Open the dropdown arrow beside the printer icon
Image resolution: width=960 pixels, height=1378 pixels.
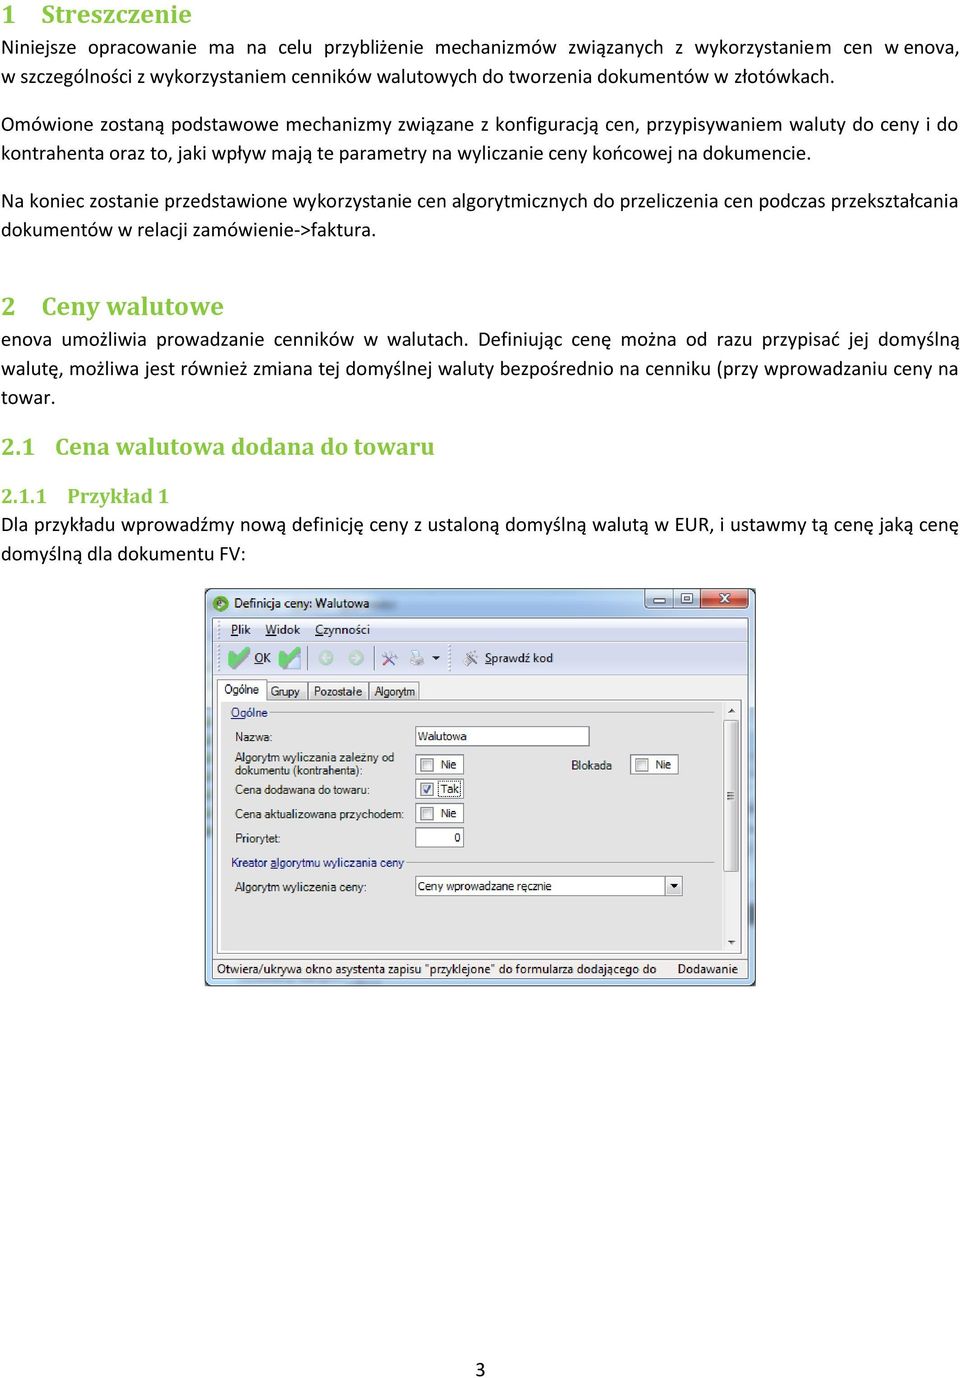click(436, 658)
